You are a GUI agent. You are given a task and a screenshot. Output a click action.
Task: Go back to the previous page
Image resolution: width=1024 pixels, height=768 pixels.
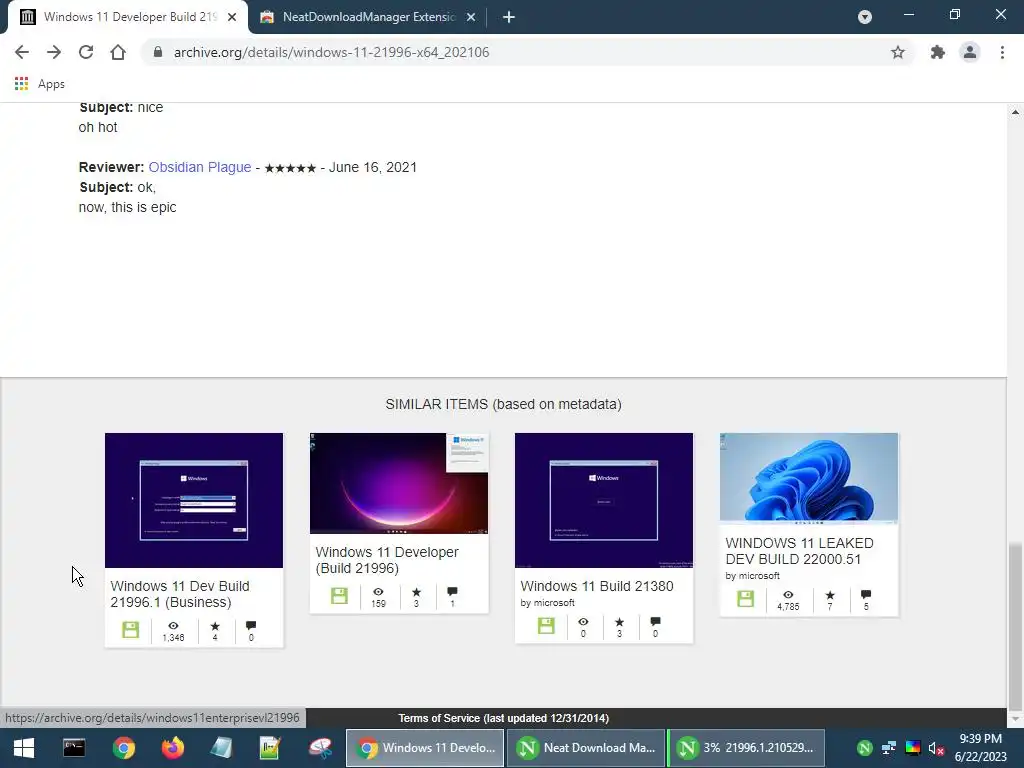click(22, 52)
